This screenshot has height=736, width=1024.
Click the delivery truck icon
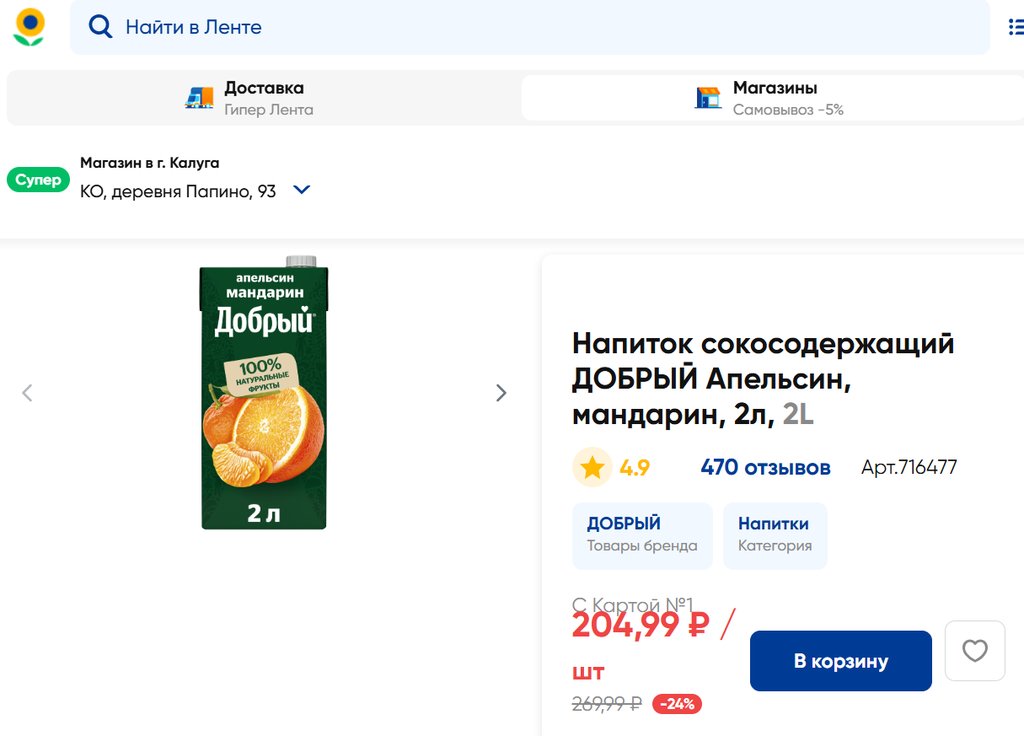pyautogui.click(x=200, y=97)
